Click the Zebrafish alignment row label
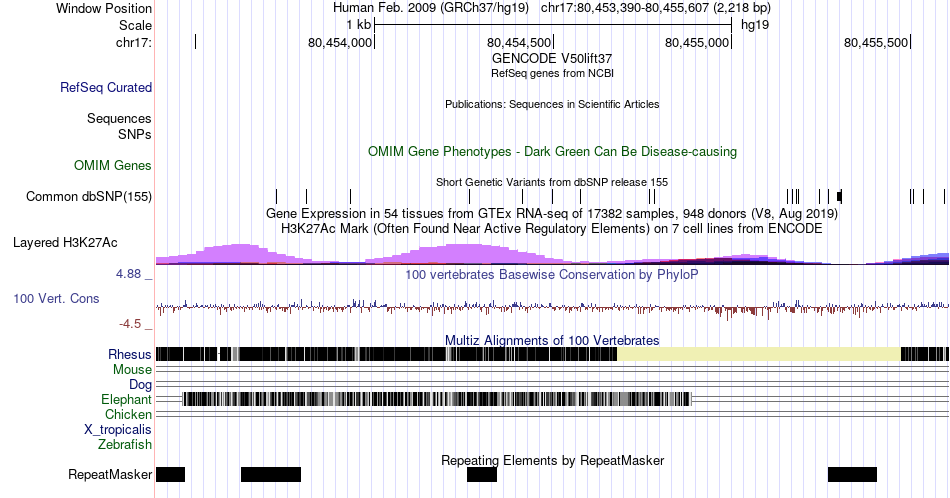Viewport: 950px width, 498px height. [125, 445]
